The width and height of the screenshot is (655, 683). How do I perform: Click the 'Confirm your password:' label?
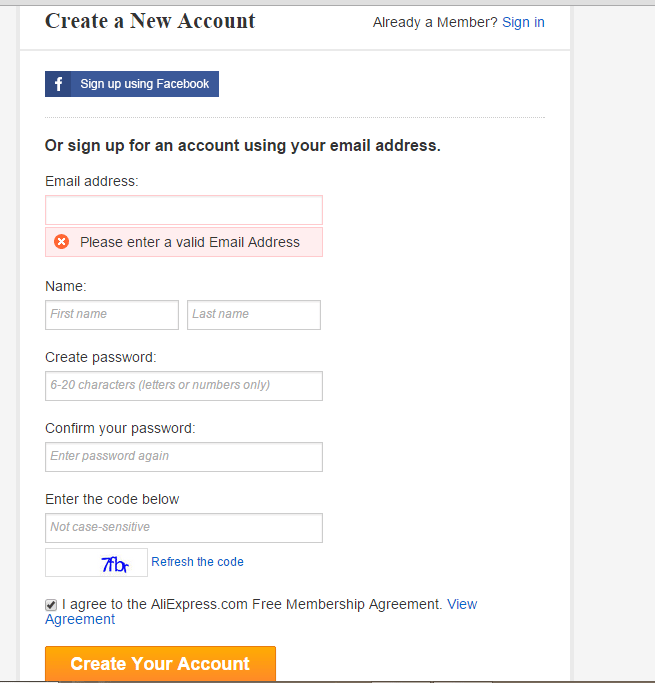click(x=120, y=428)
